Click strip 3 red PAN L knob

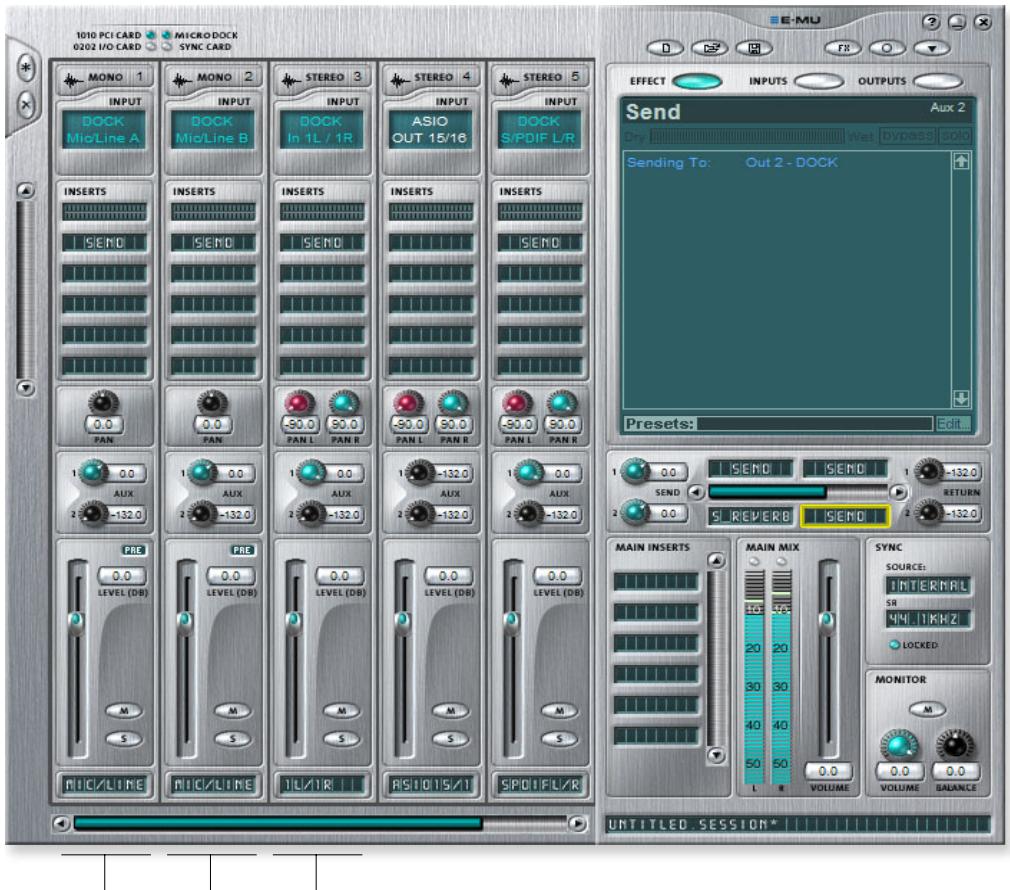tap(298, 403)
